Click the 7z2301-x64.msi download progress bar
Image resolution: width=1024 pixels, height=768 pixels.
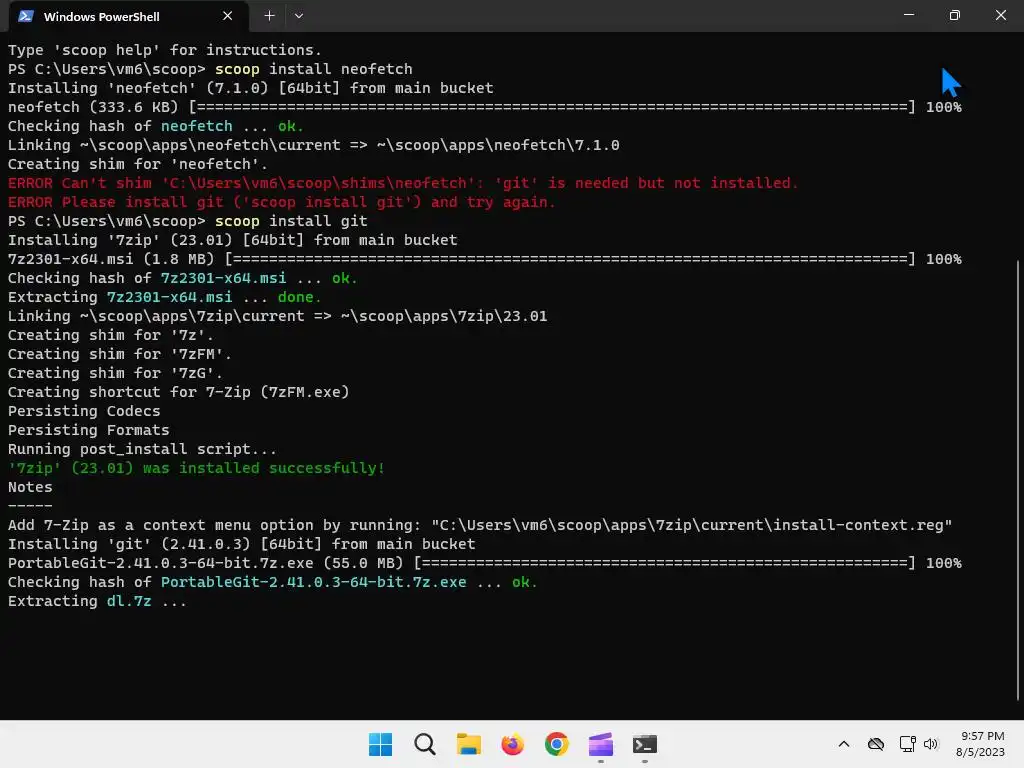click(570, 259)
